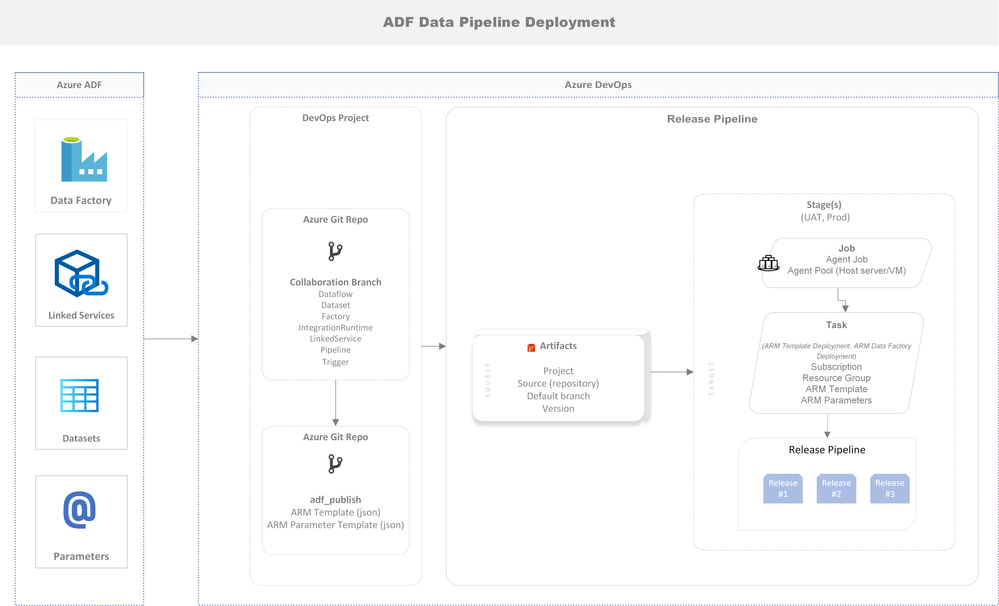Select the Parameters at-sign icon
999x606 pixels.
point(80,510)
